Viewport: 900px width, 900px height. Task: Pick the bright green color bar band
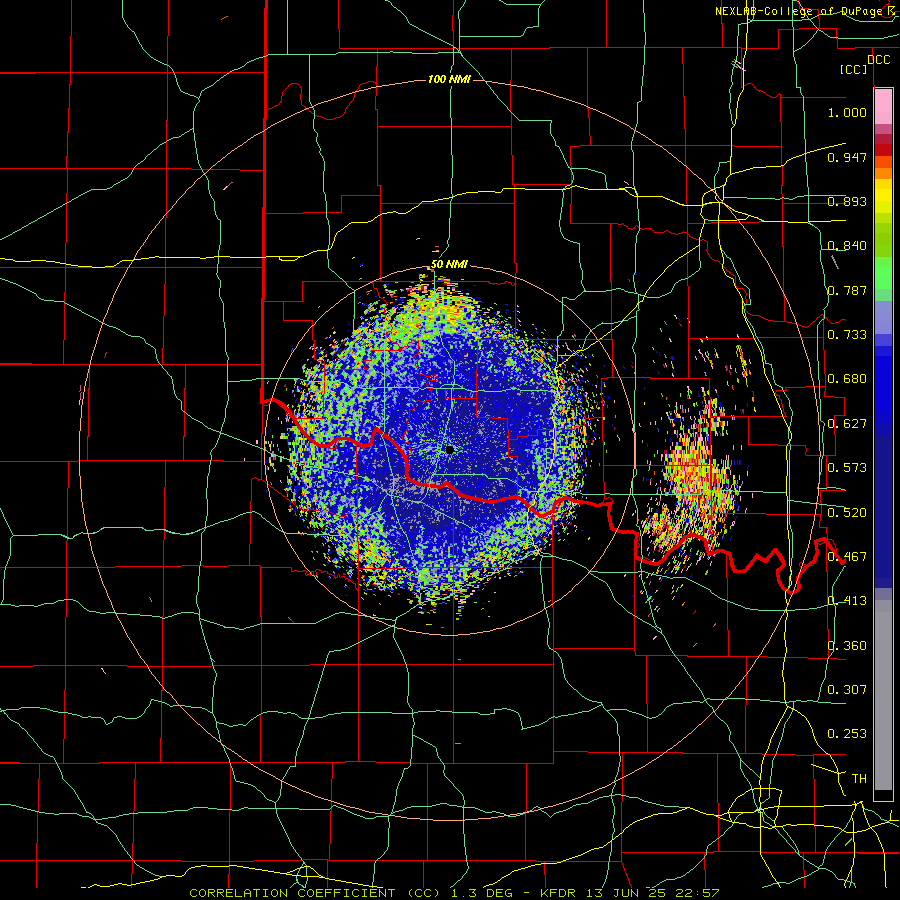point(883,273)
